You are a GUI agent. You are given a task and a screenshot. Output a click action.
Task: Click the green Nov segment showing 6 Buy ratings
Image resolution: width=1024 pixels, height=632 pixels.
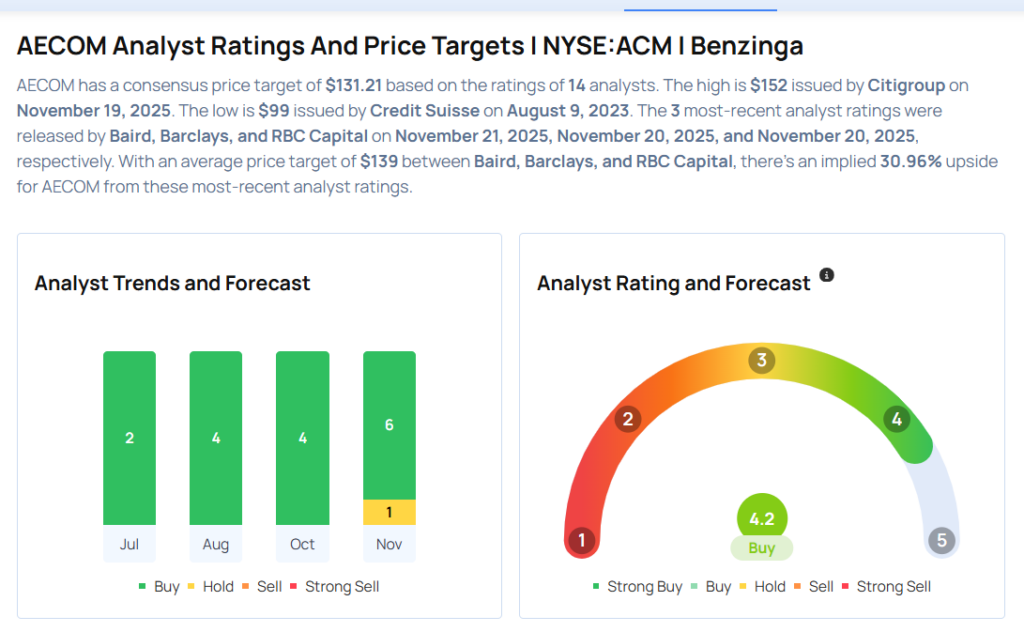pyautogui.click(x=389, y=425)
